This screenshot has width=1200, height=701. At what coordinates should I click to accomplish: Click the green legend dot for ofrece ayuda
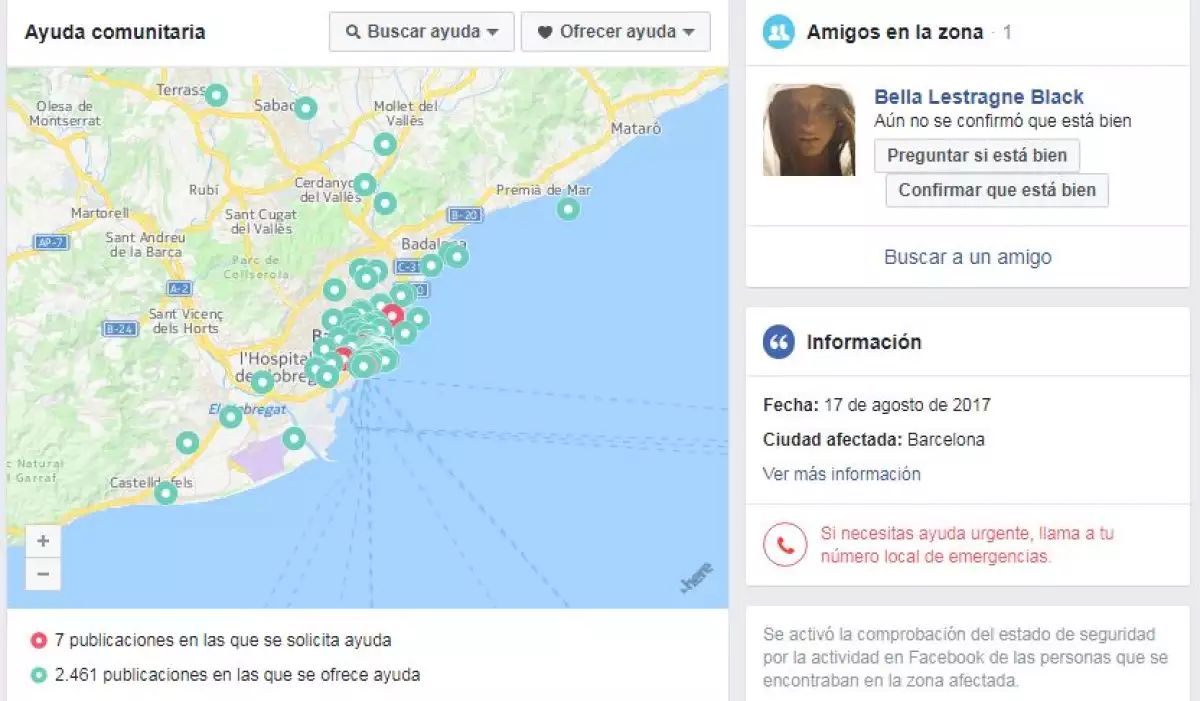pyautogui.click(x=38, y=675)
